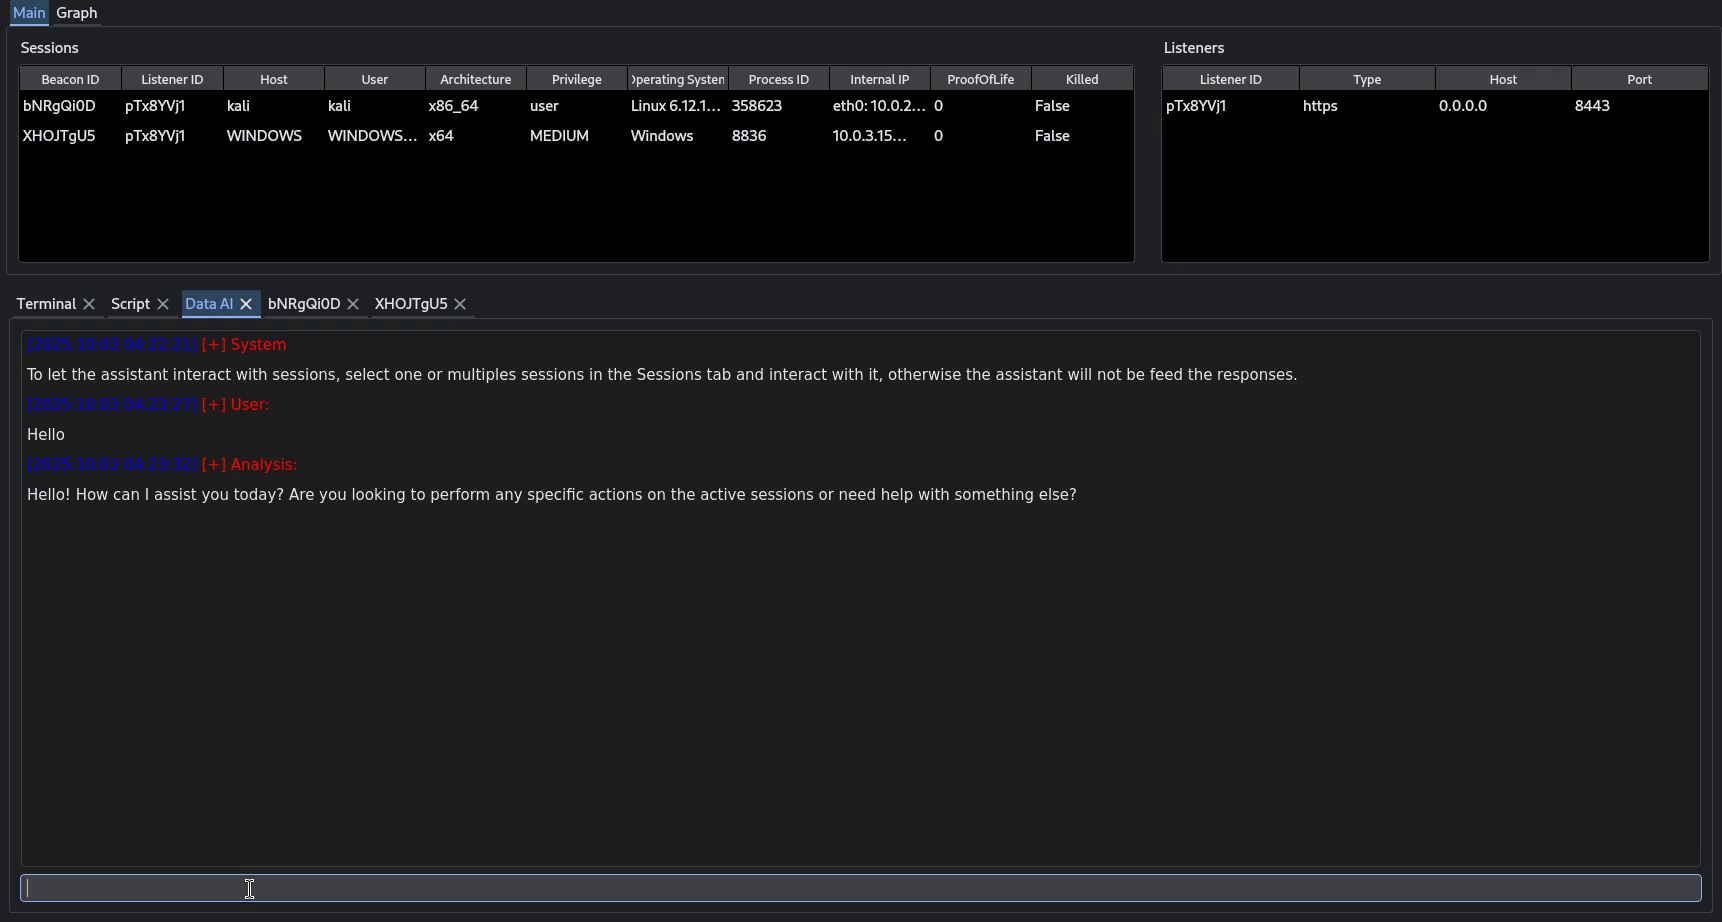Switch to the XHOJTgU5 console tab
The image size is (1722, 922).
[410, 304]
